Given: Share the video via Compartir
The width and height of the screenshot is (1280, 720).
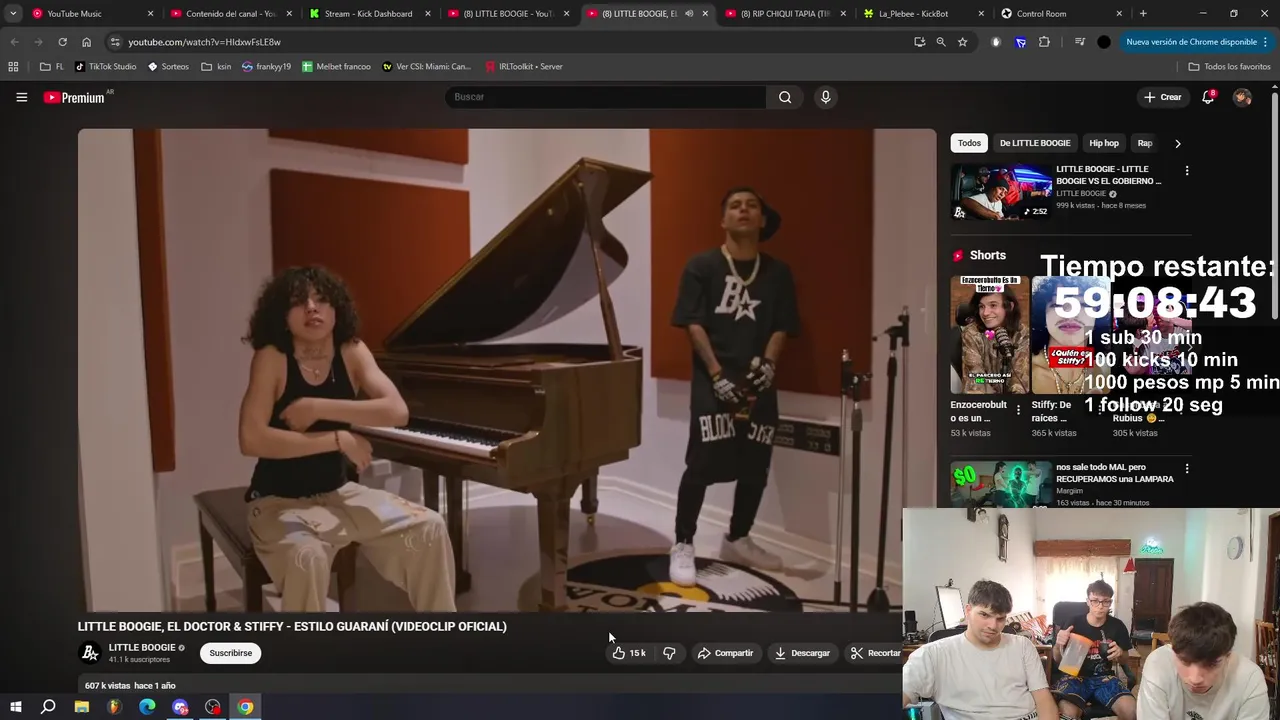Looking at the screenshot, I should [726, 653].
